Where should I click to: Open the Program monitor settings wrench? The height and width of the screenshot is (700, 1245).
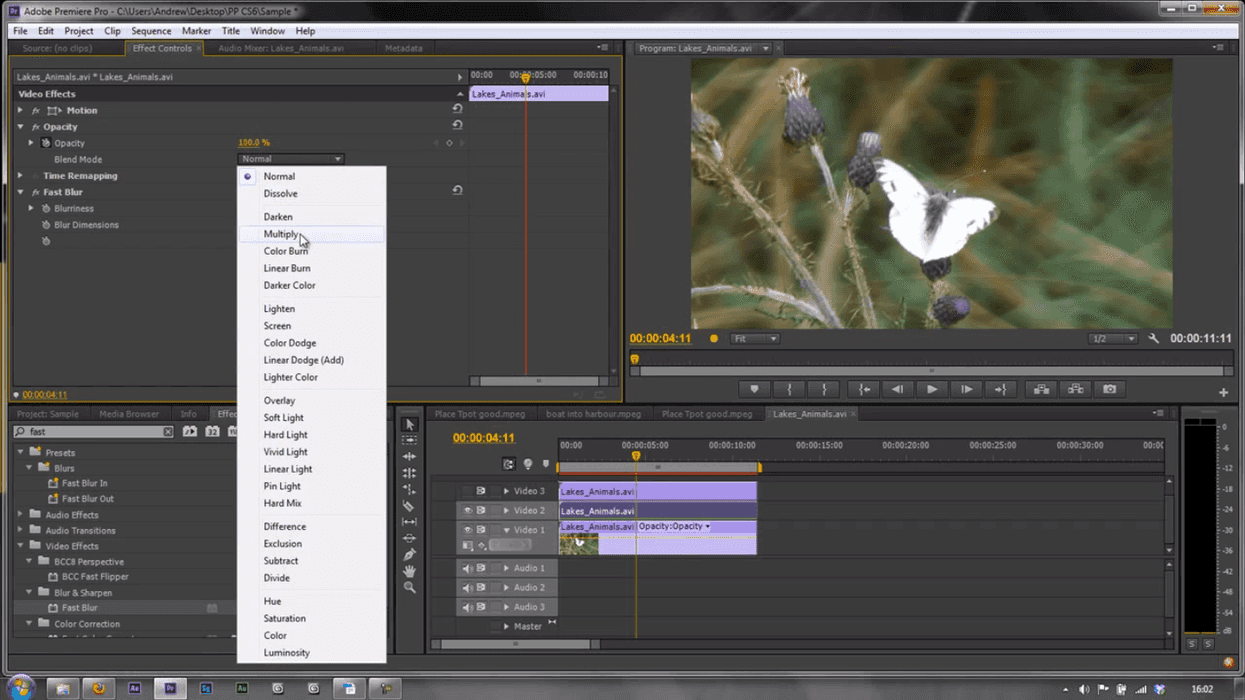click(x=1153, y=339)
